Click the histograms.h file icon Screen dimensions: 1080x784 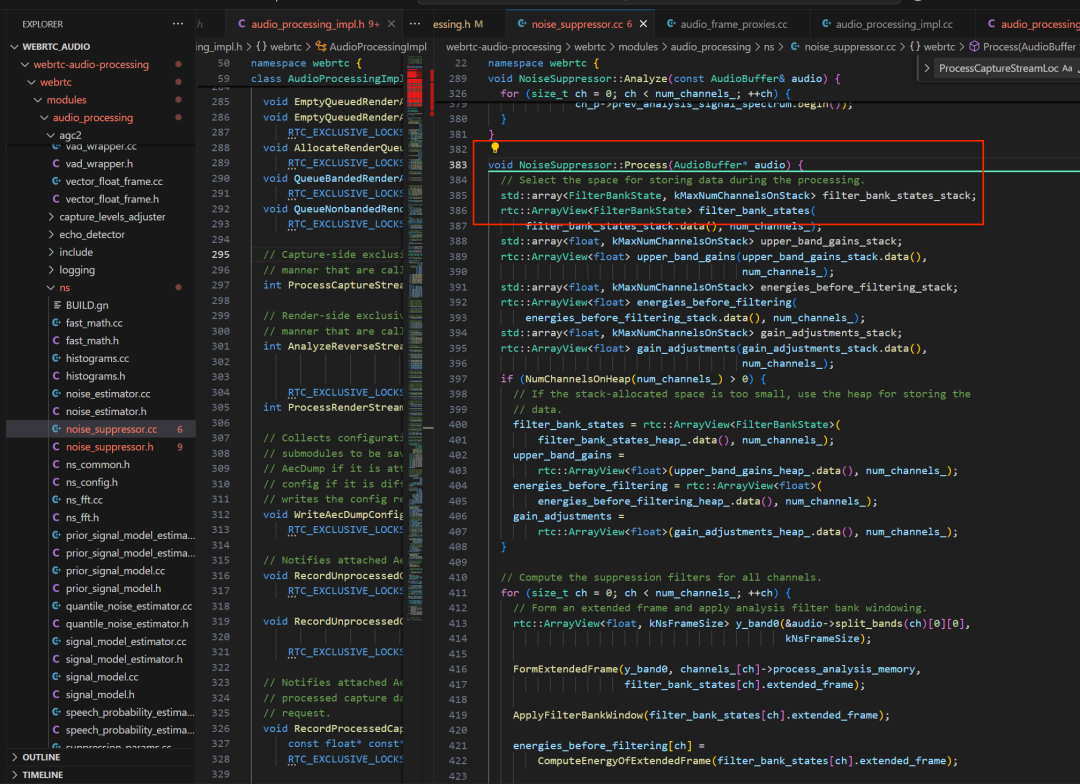click(56, 376)
